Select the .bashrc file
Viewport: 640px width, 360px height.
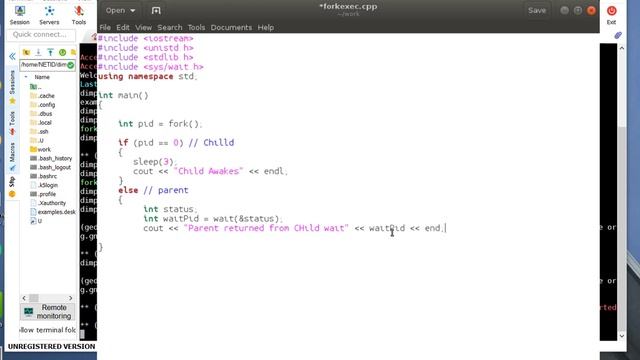click(43, 176)
